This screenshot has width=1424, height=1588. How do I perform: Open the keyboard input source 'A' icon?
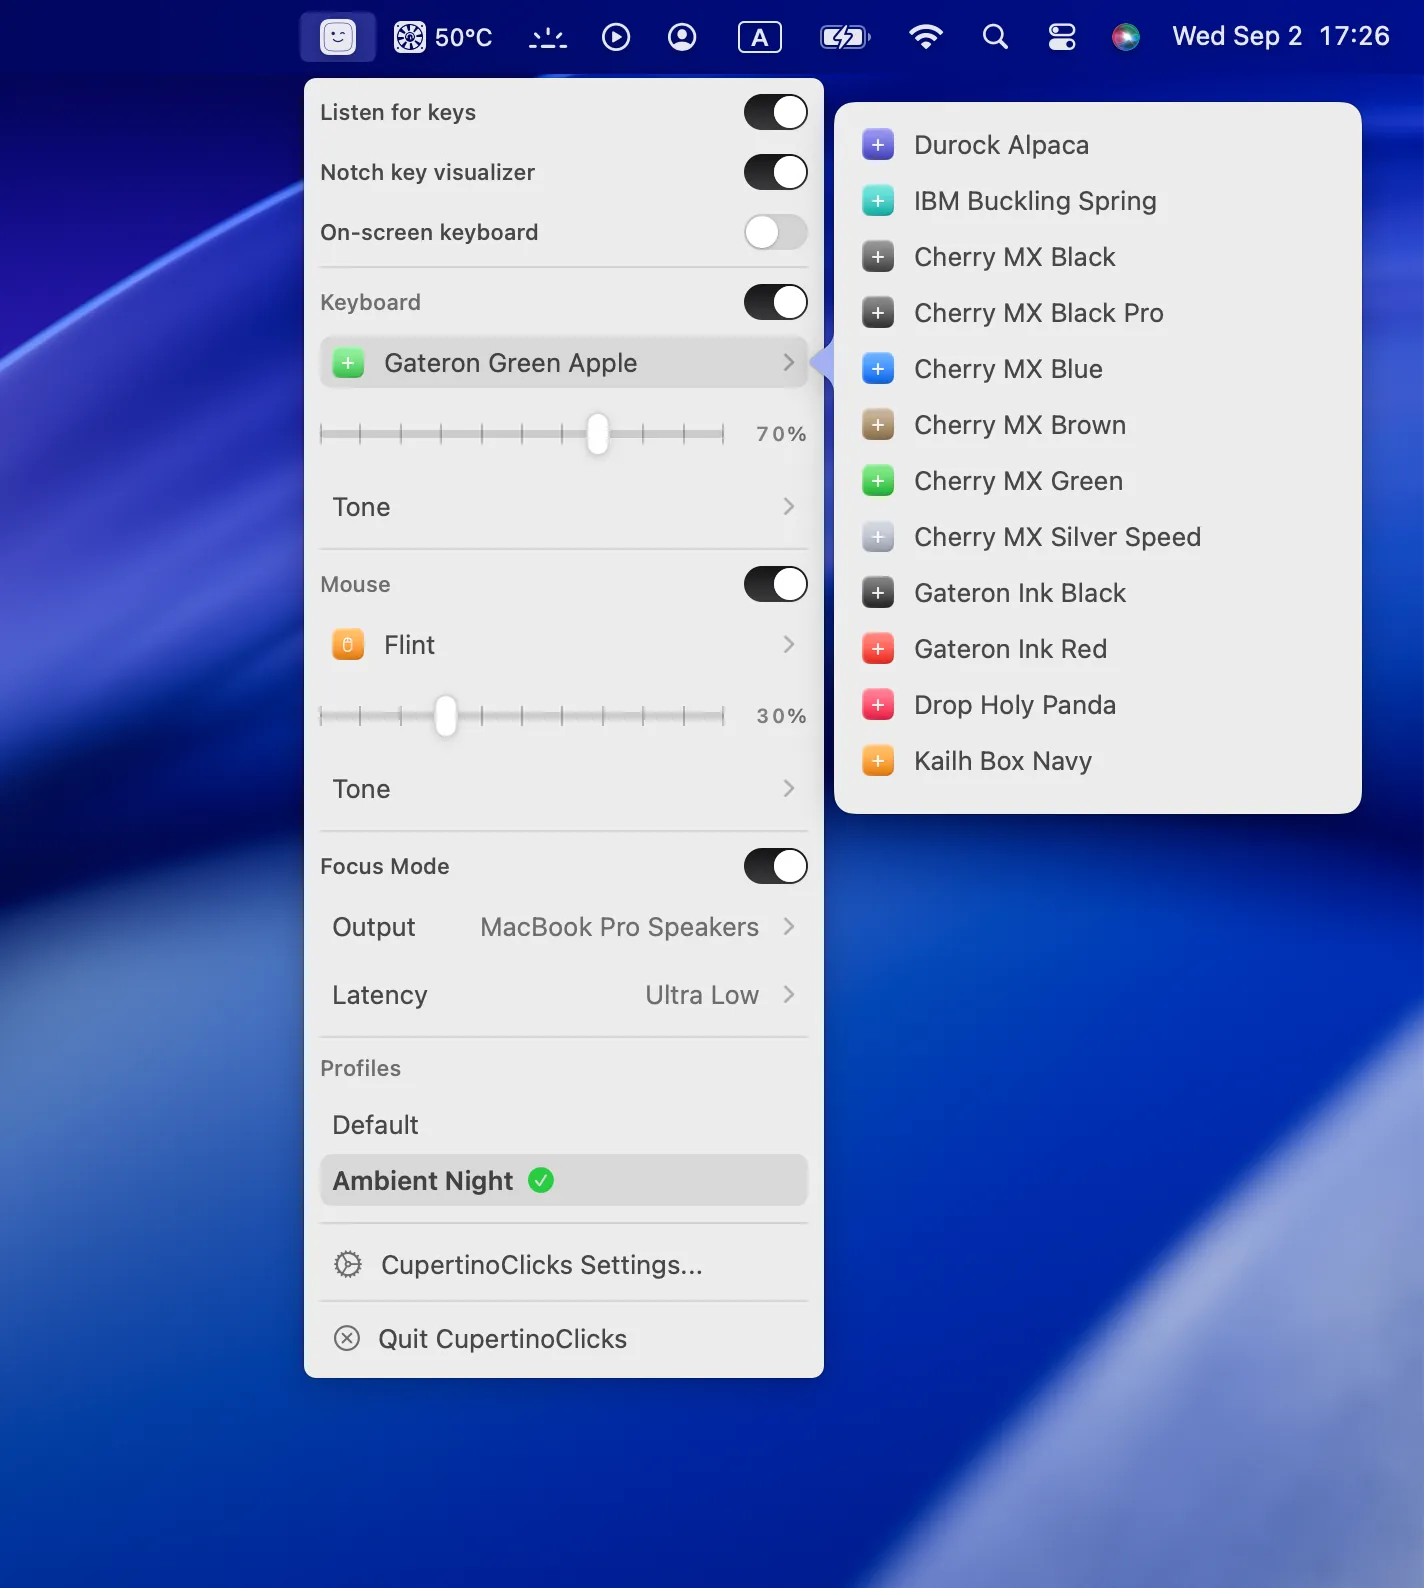pos(760,37)
